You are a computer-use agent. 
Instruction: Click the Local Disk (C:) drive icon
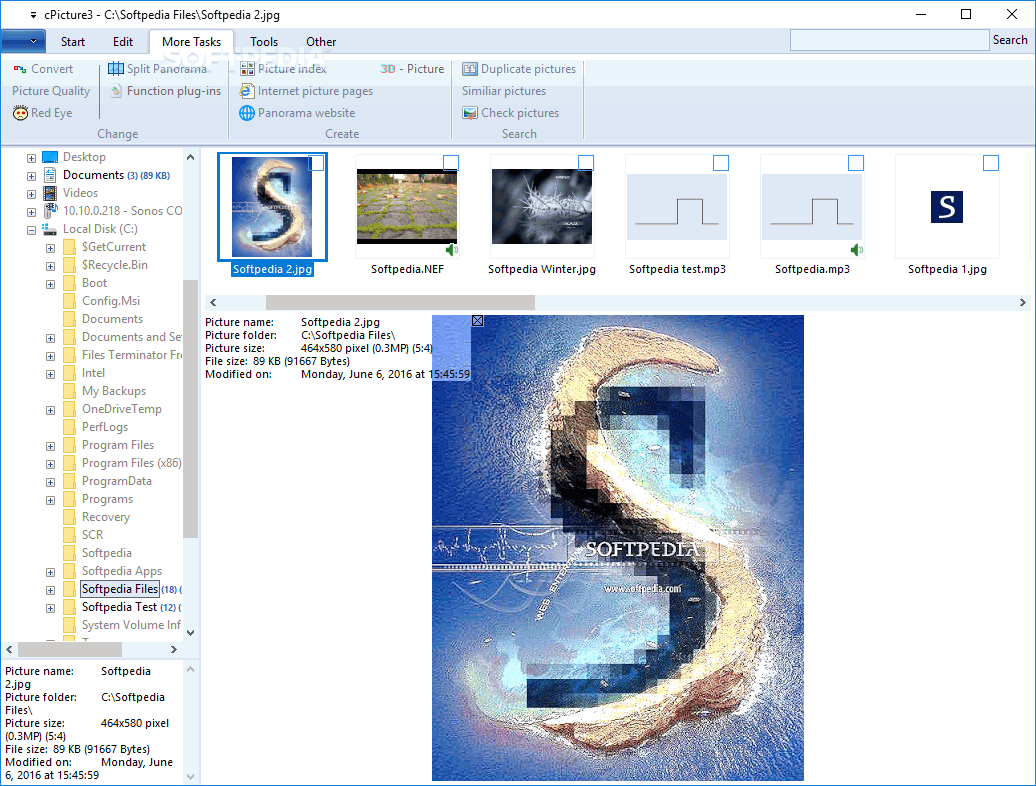click(x=50, y=229)
